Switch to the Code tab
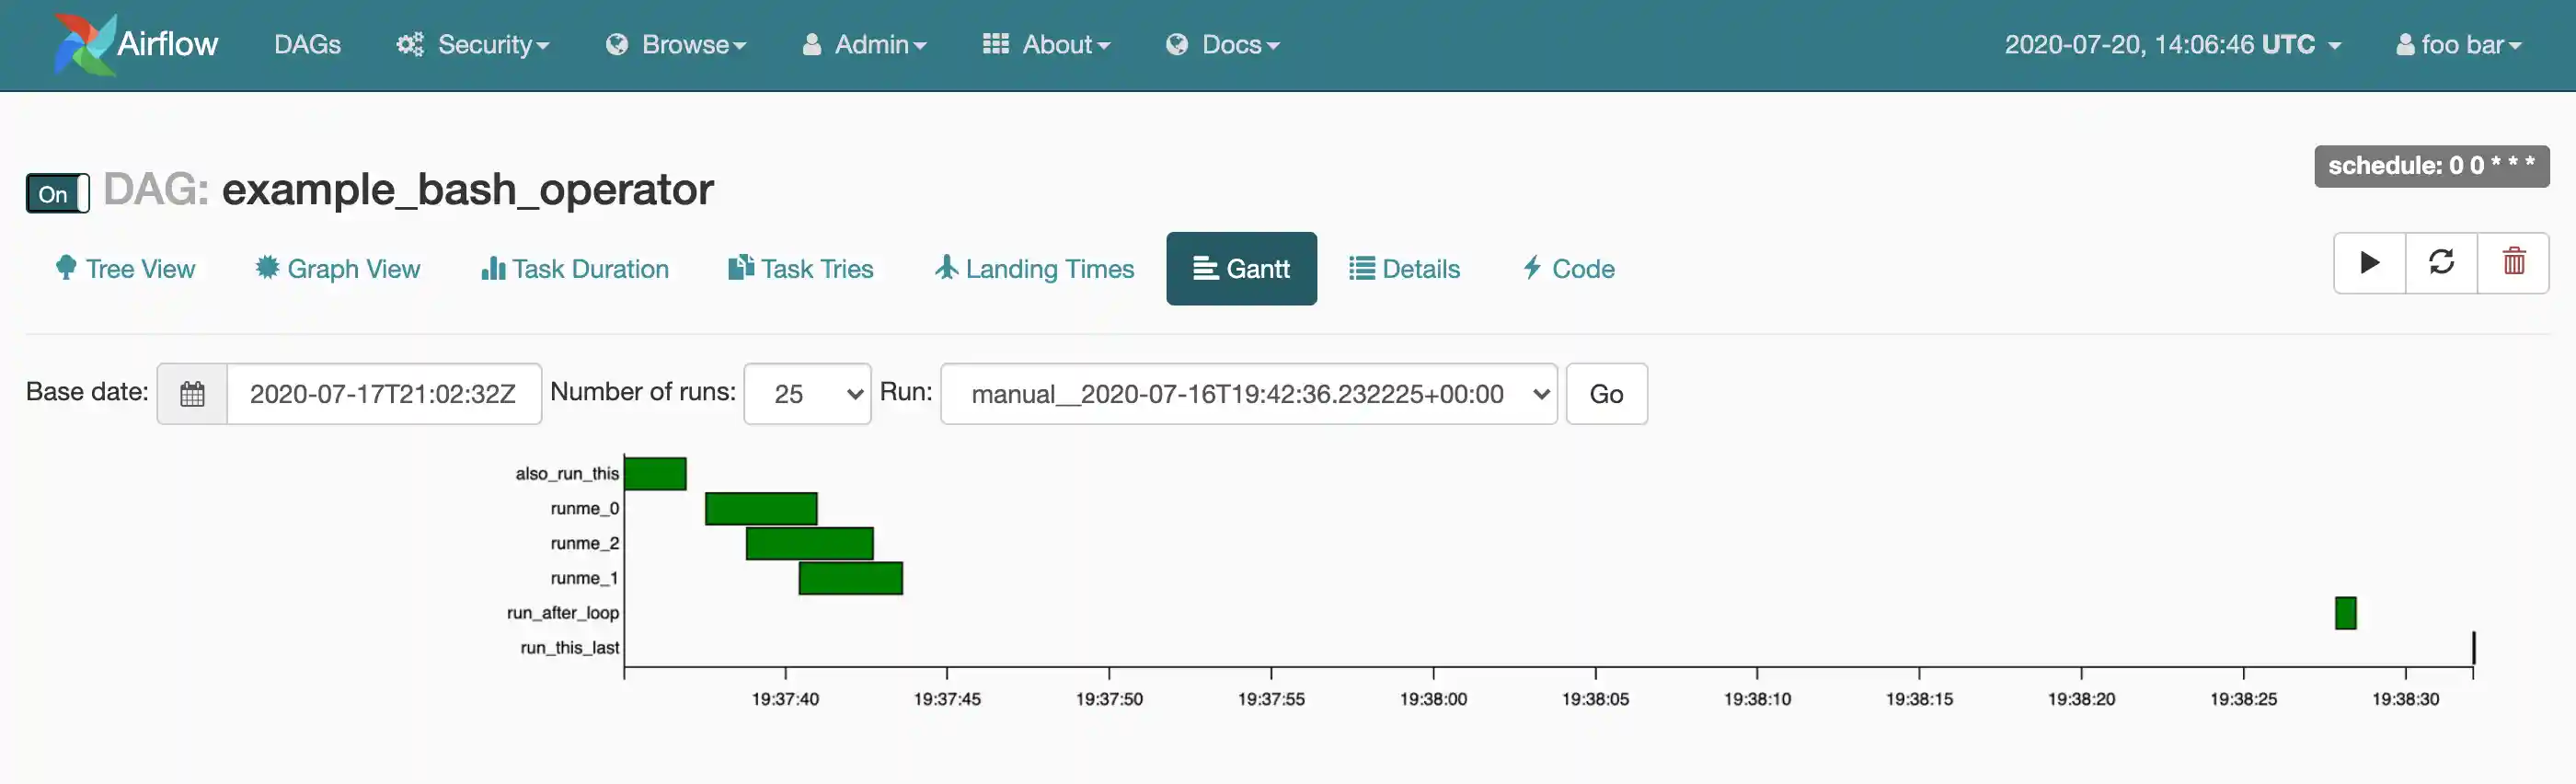This screenshot has height=784, width=2576. click(x=1568, y=269)
